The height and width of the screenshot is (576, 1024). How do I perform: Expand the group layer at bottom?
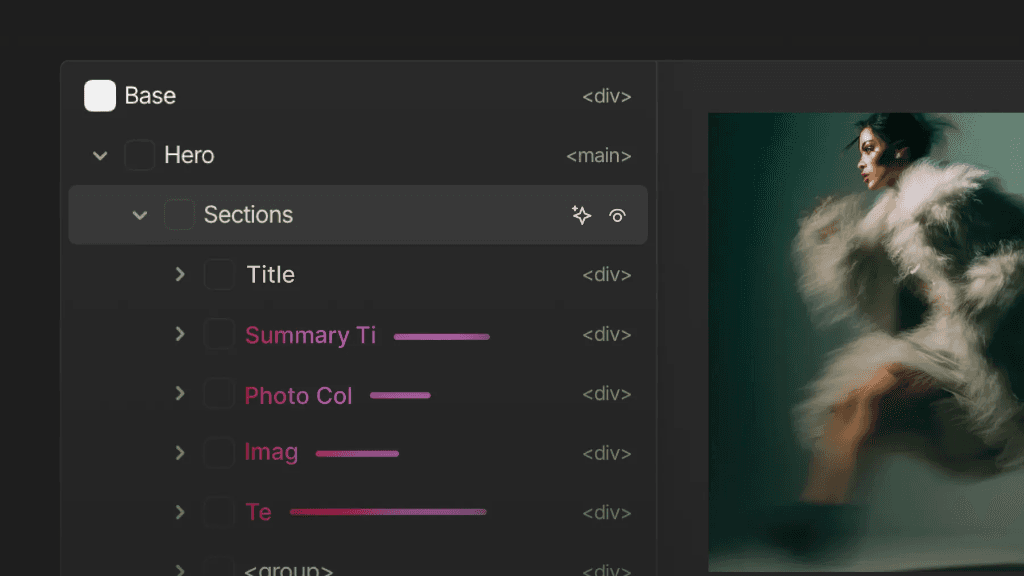point(180,568)
